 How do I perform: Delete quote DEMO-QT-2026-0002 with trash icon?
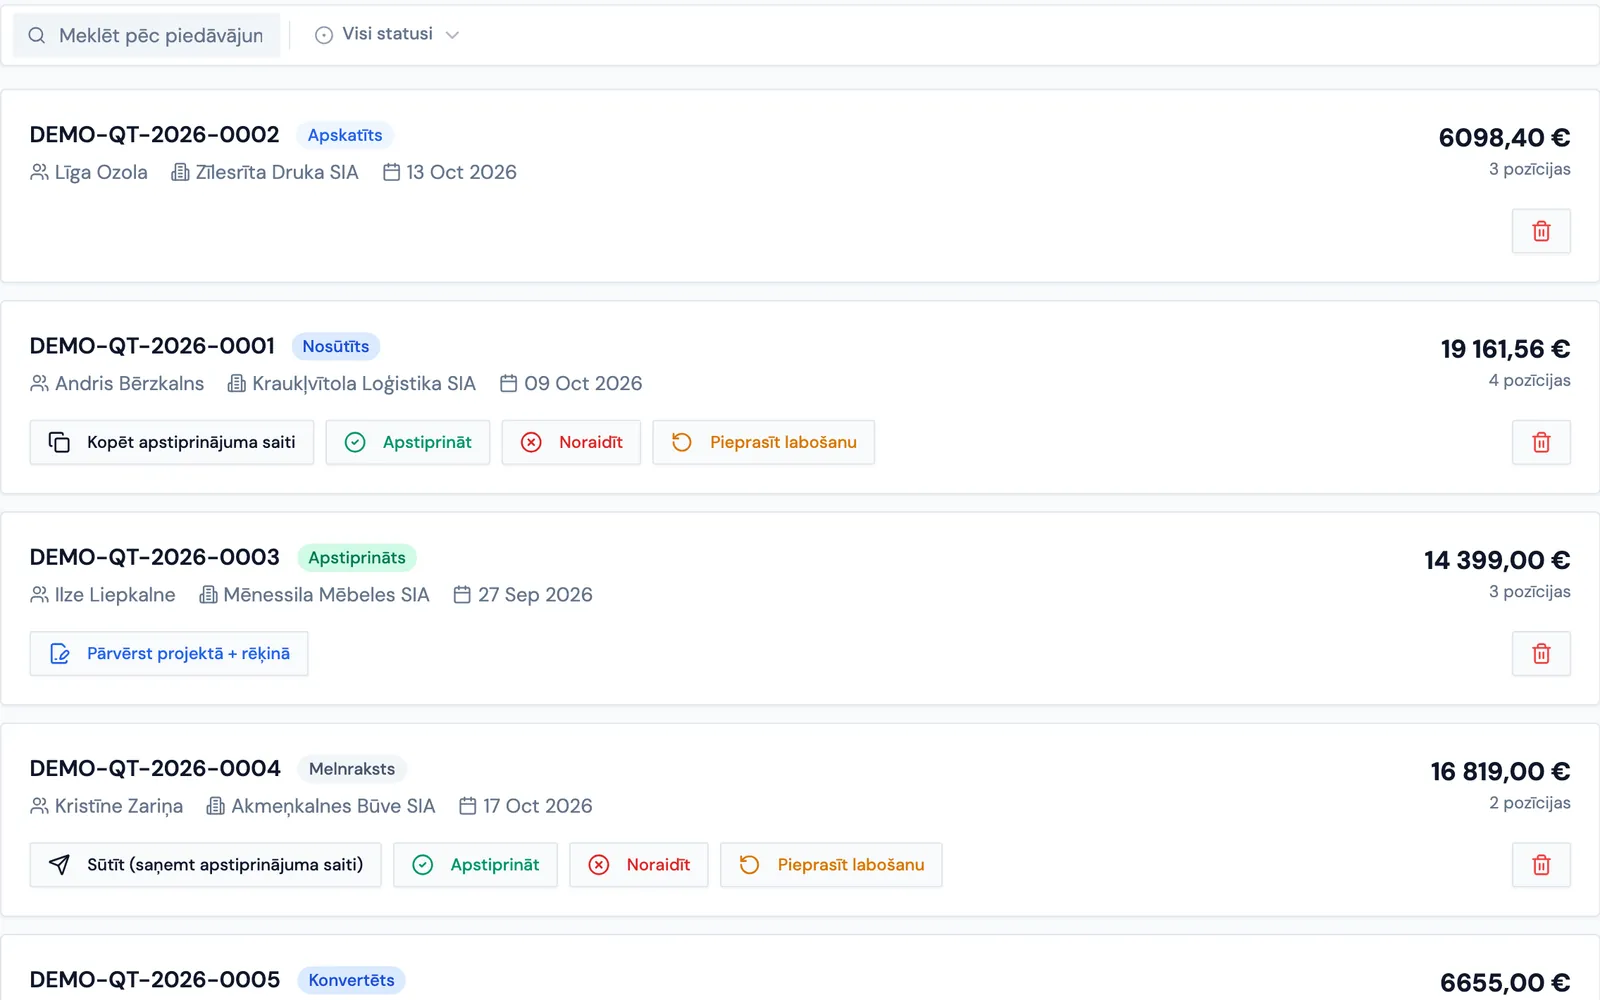pos(1541,231)
